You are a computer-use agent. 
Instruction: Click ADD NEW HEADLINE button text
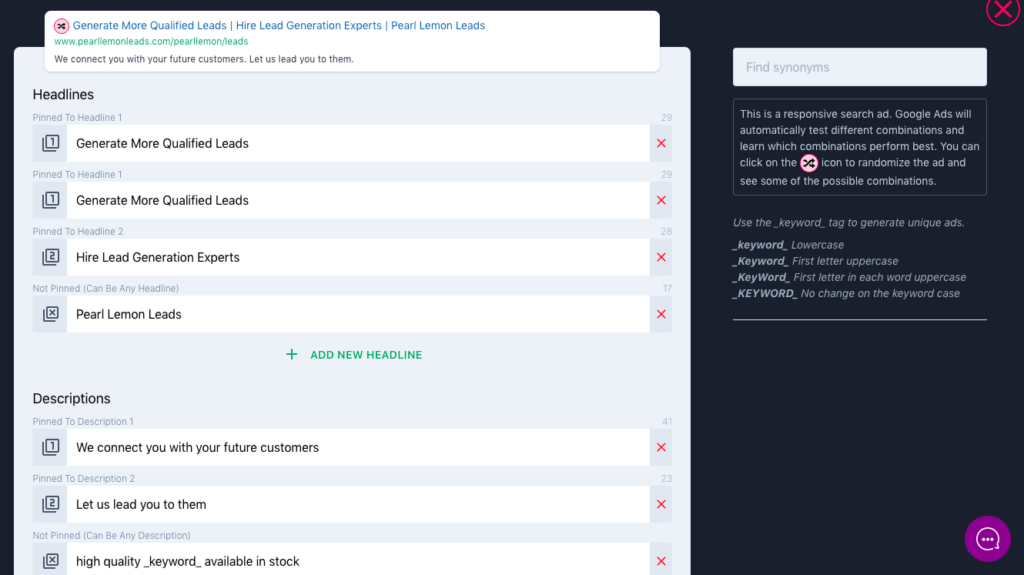pos(366,355)
